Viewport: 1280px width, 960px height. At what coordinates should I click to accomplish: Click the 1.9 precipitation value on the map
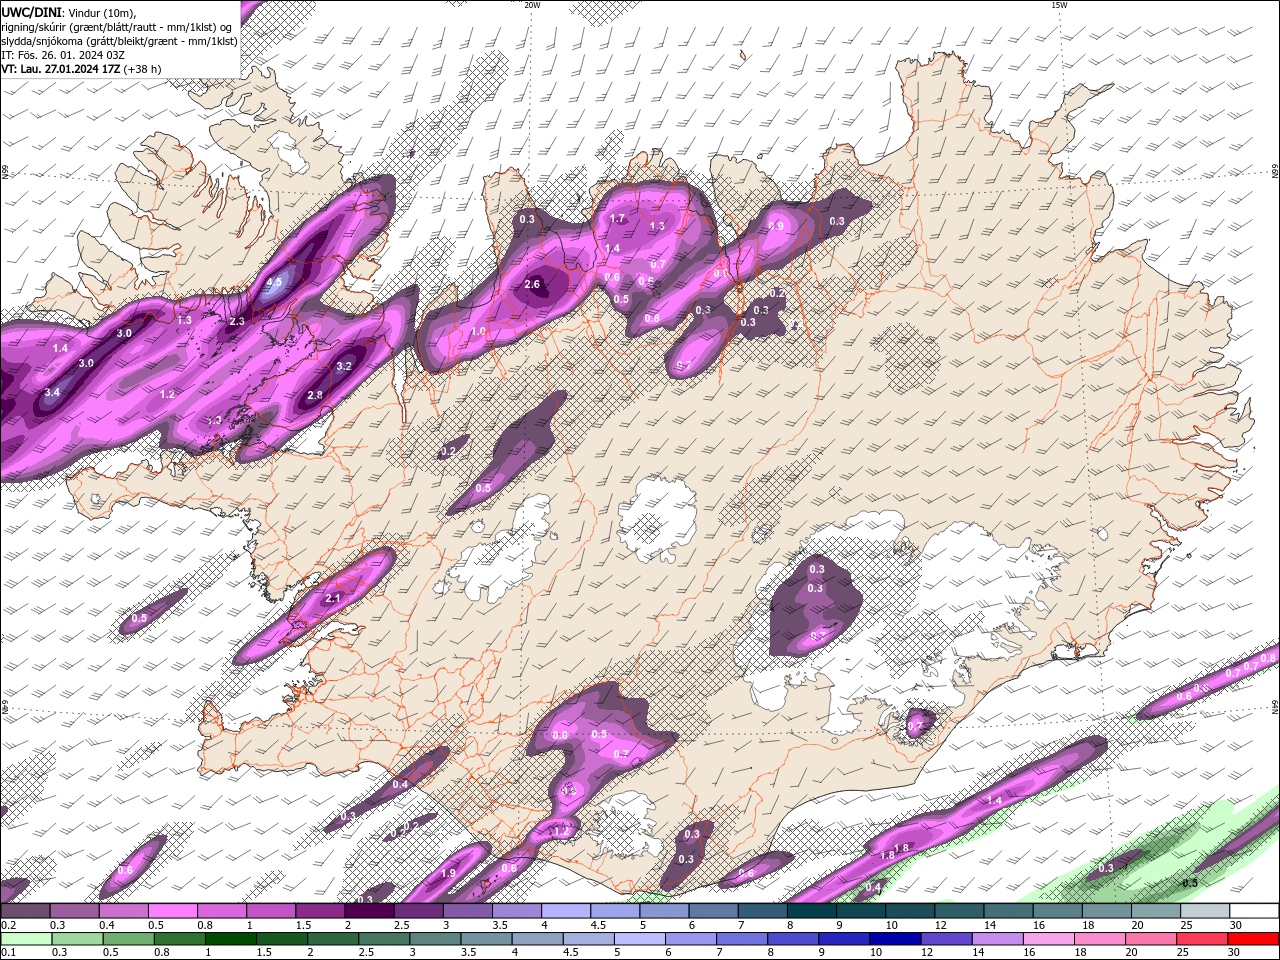tap(448, 874)
